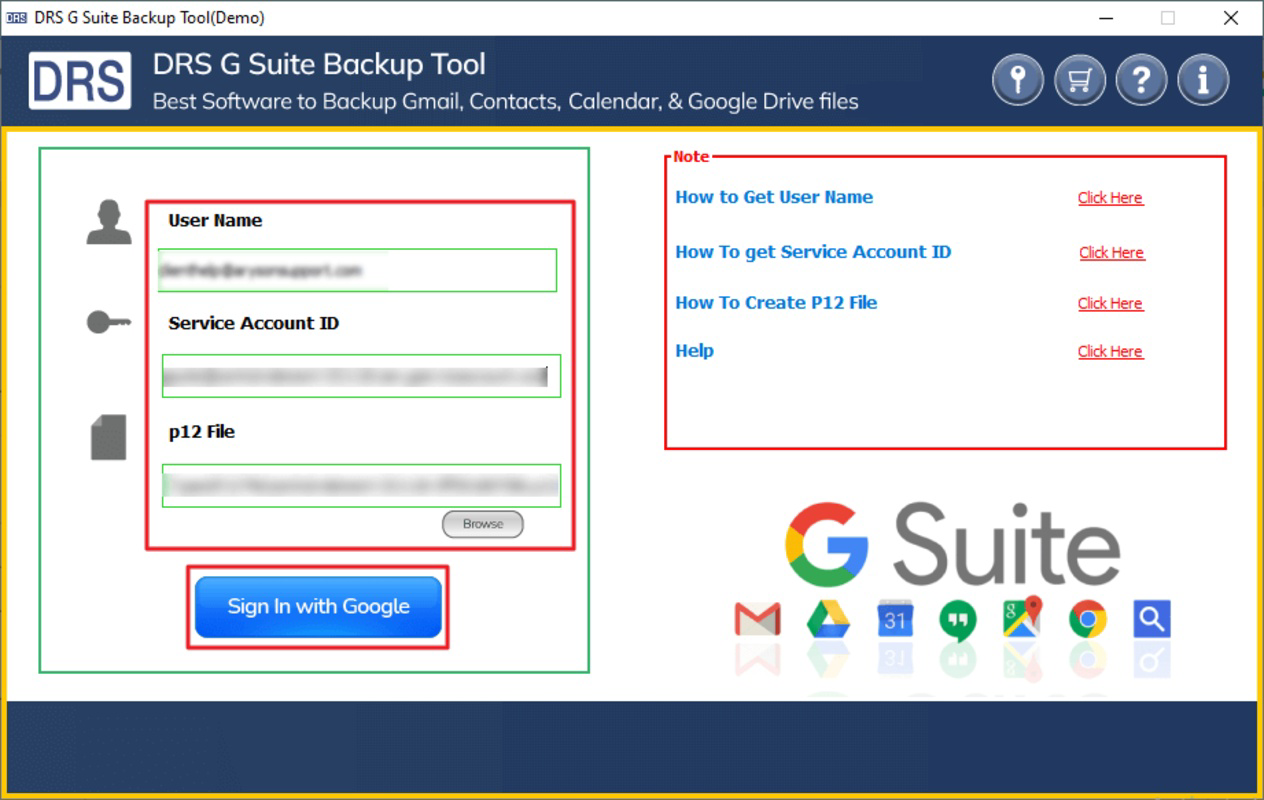
Task: Click the file document icon beside p12 File
Action: [109, 437]
